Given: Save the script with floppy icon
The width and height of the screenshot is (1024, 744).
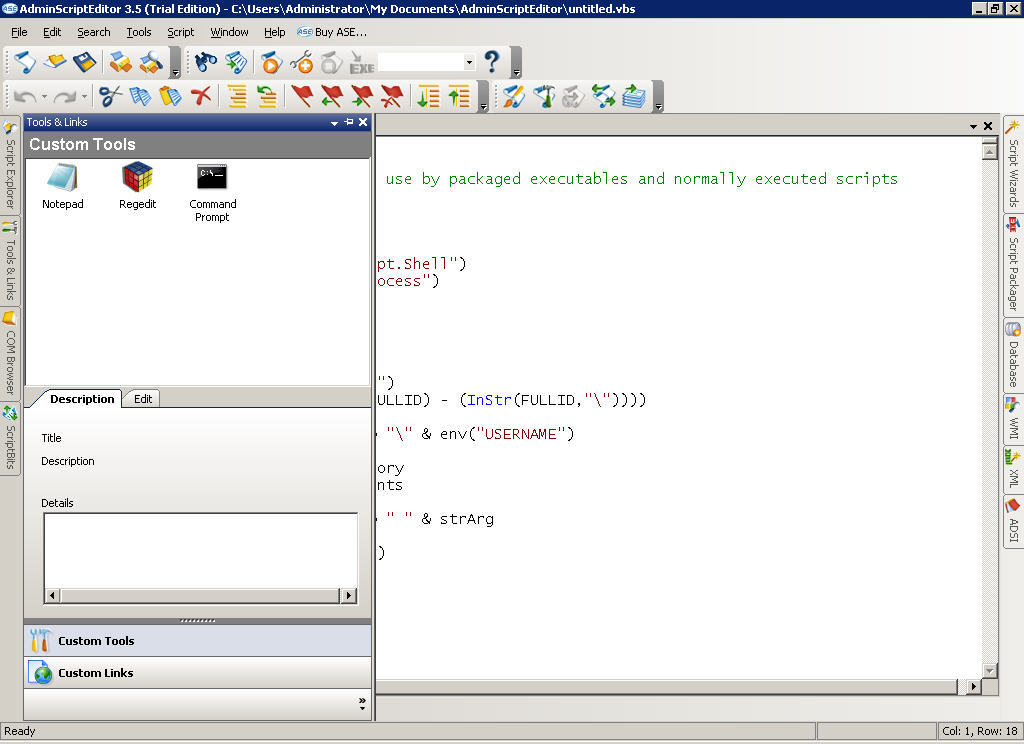Looking at the screenshot, I should click(84, 63).
